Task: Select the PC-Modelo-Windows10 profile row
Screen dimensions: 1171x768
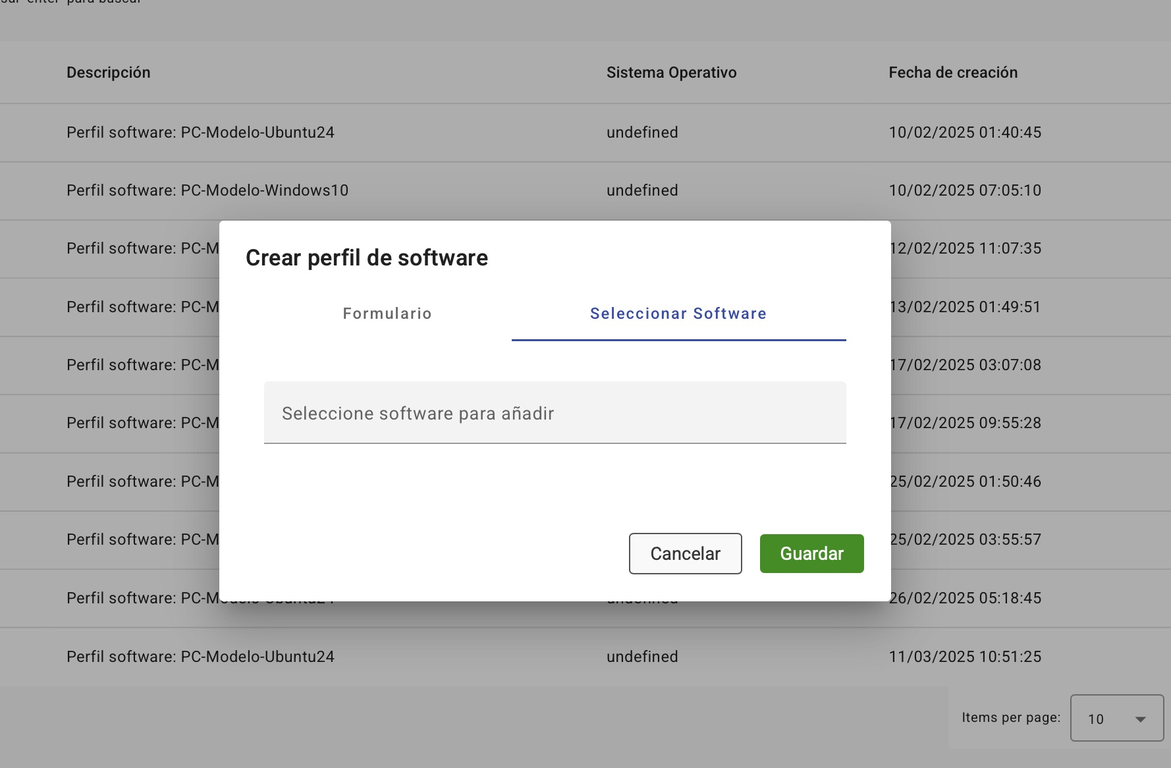Action: pos(207,190)
